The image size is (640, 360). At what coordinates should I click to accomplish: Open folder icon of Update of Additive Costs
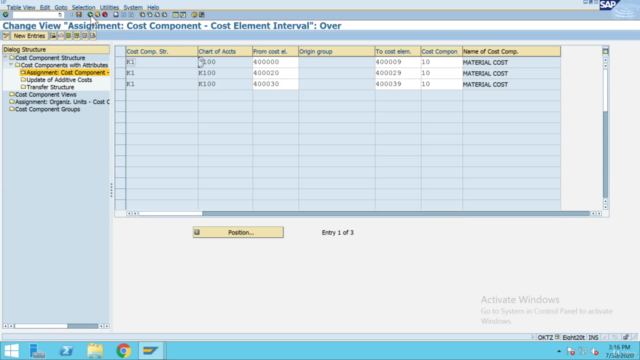pyautogui.click(x=23, y=80)
